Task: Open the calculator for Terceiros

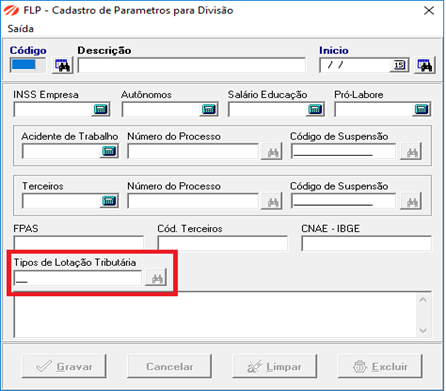Action: point(109,201)
